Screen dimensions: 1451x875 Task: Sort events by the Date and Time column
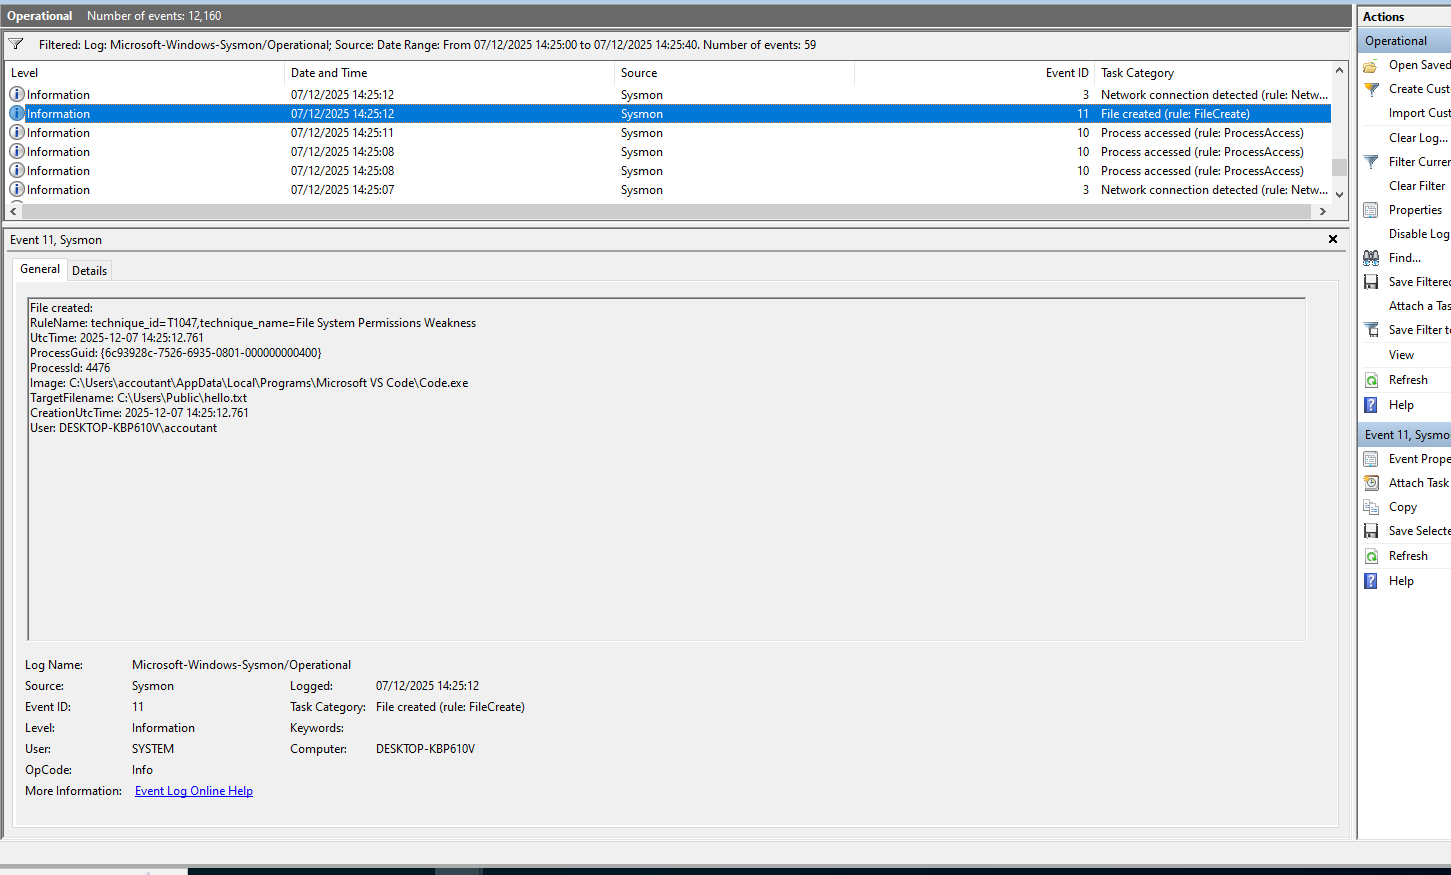[x=329, y=73]
